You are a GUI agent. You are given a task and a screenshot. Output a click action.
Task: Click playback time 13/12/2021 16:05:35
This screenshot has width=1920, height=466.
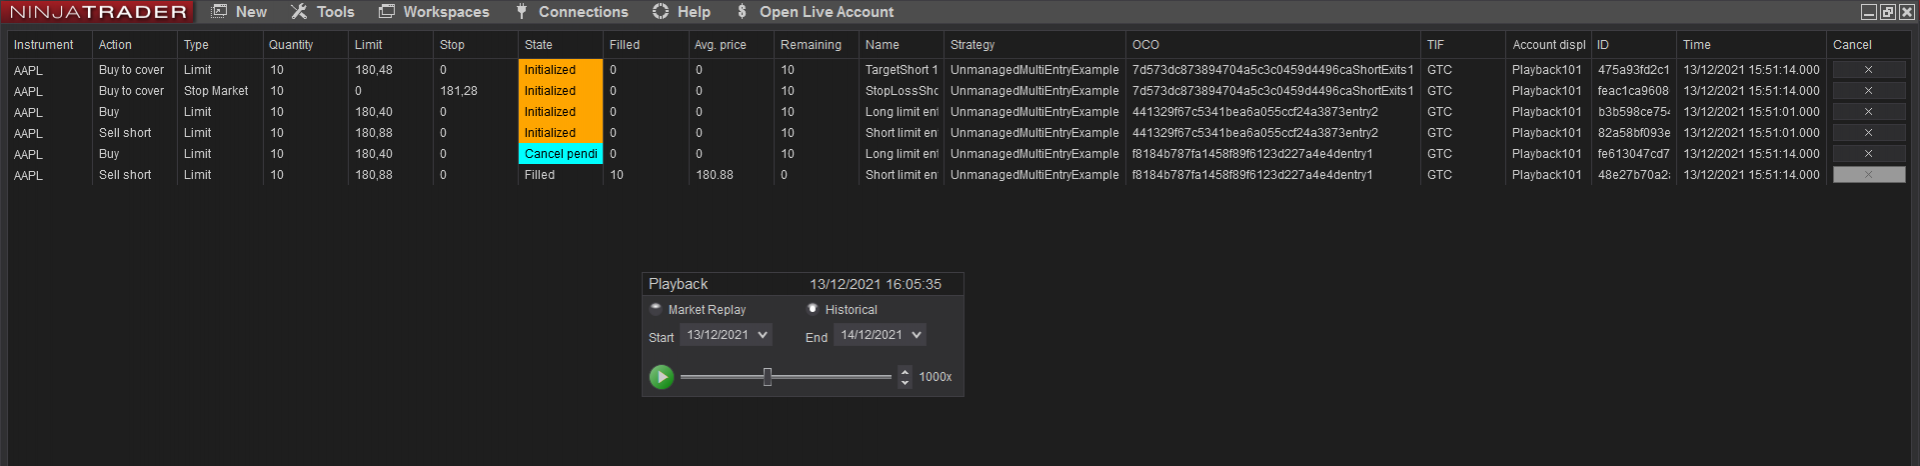(x=875, y=284)
